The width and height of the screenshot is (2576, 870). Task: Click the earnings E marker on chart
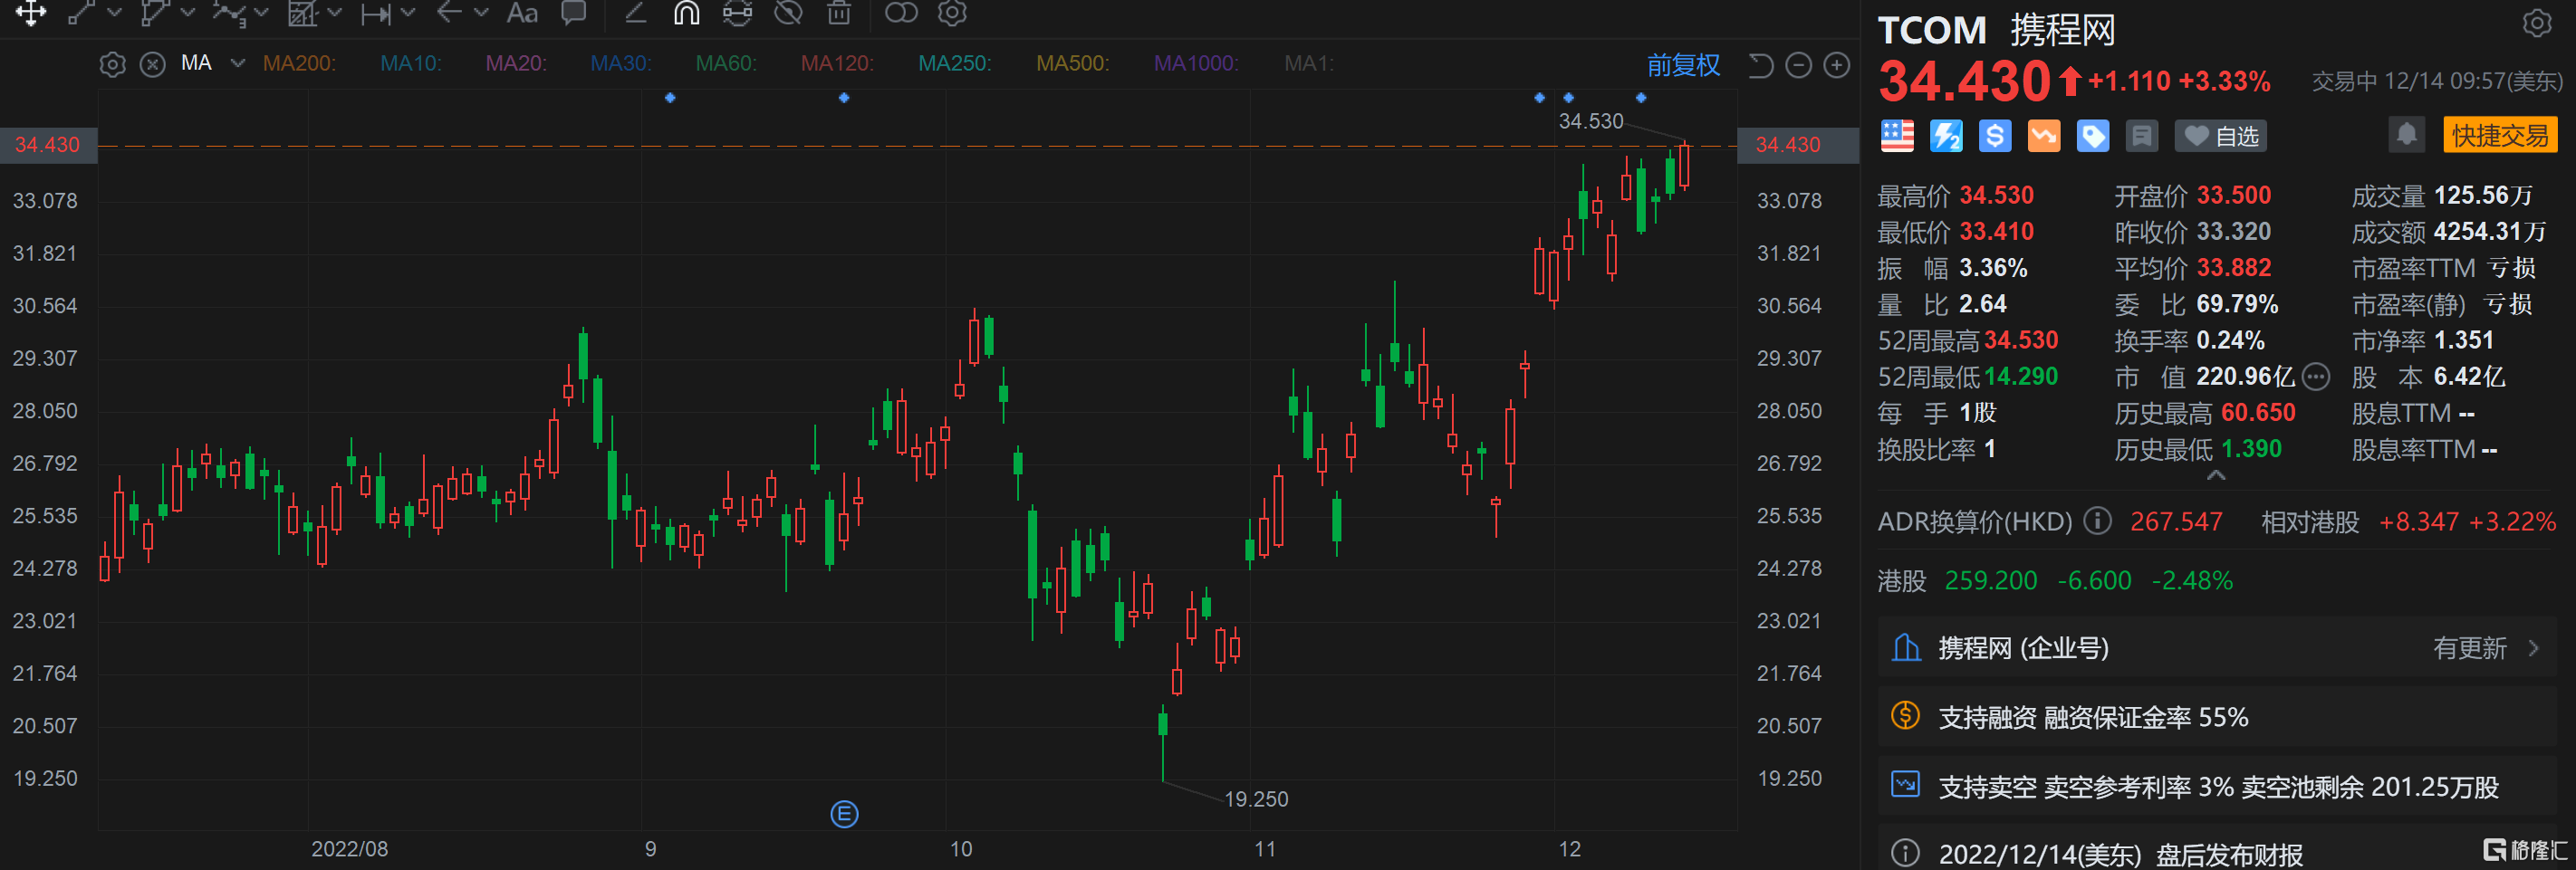tap(844, 814)
